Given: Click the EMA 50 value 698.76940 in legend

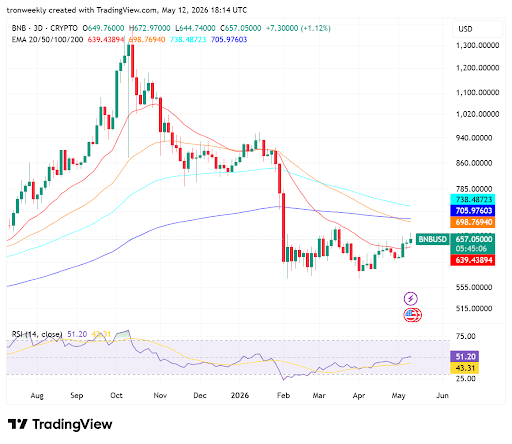Looking at the screenshot, I should click(147, 40).
